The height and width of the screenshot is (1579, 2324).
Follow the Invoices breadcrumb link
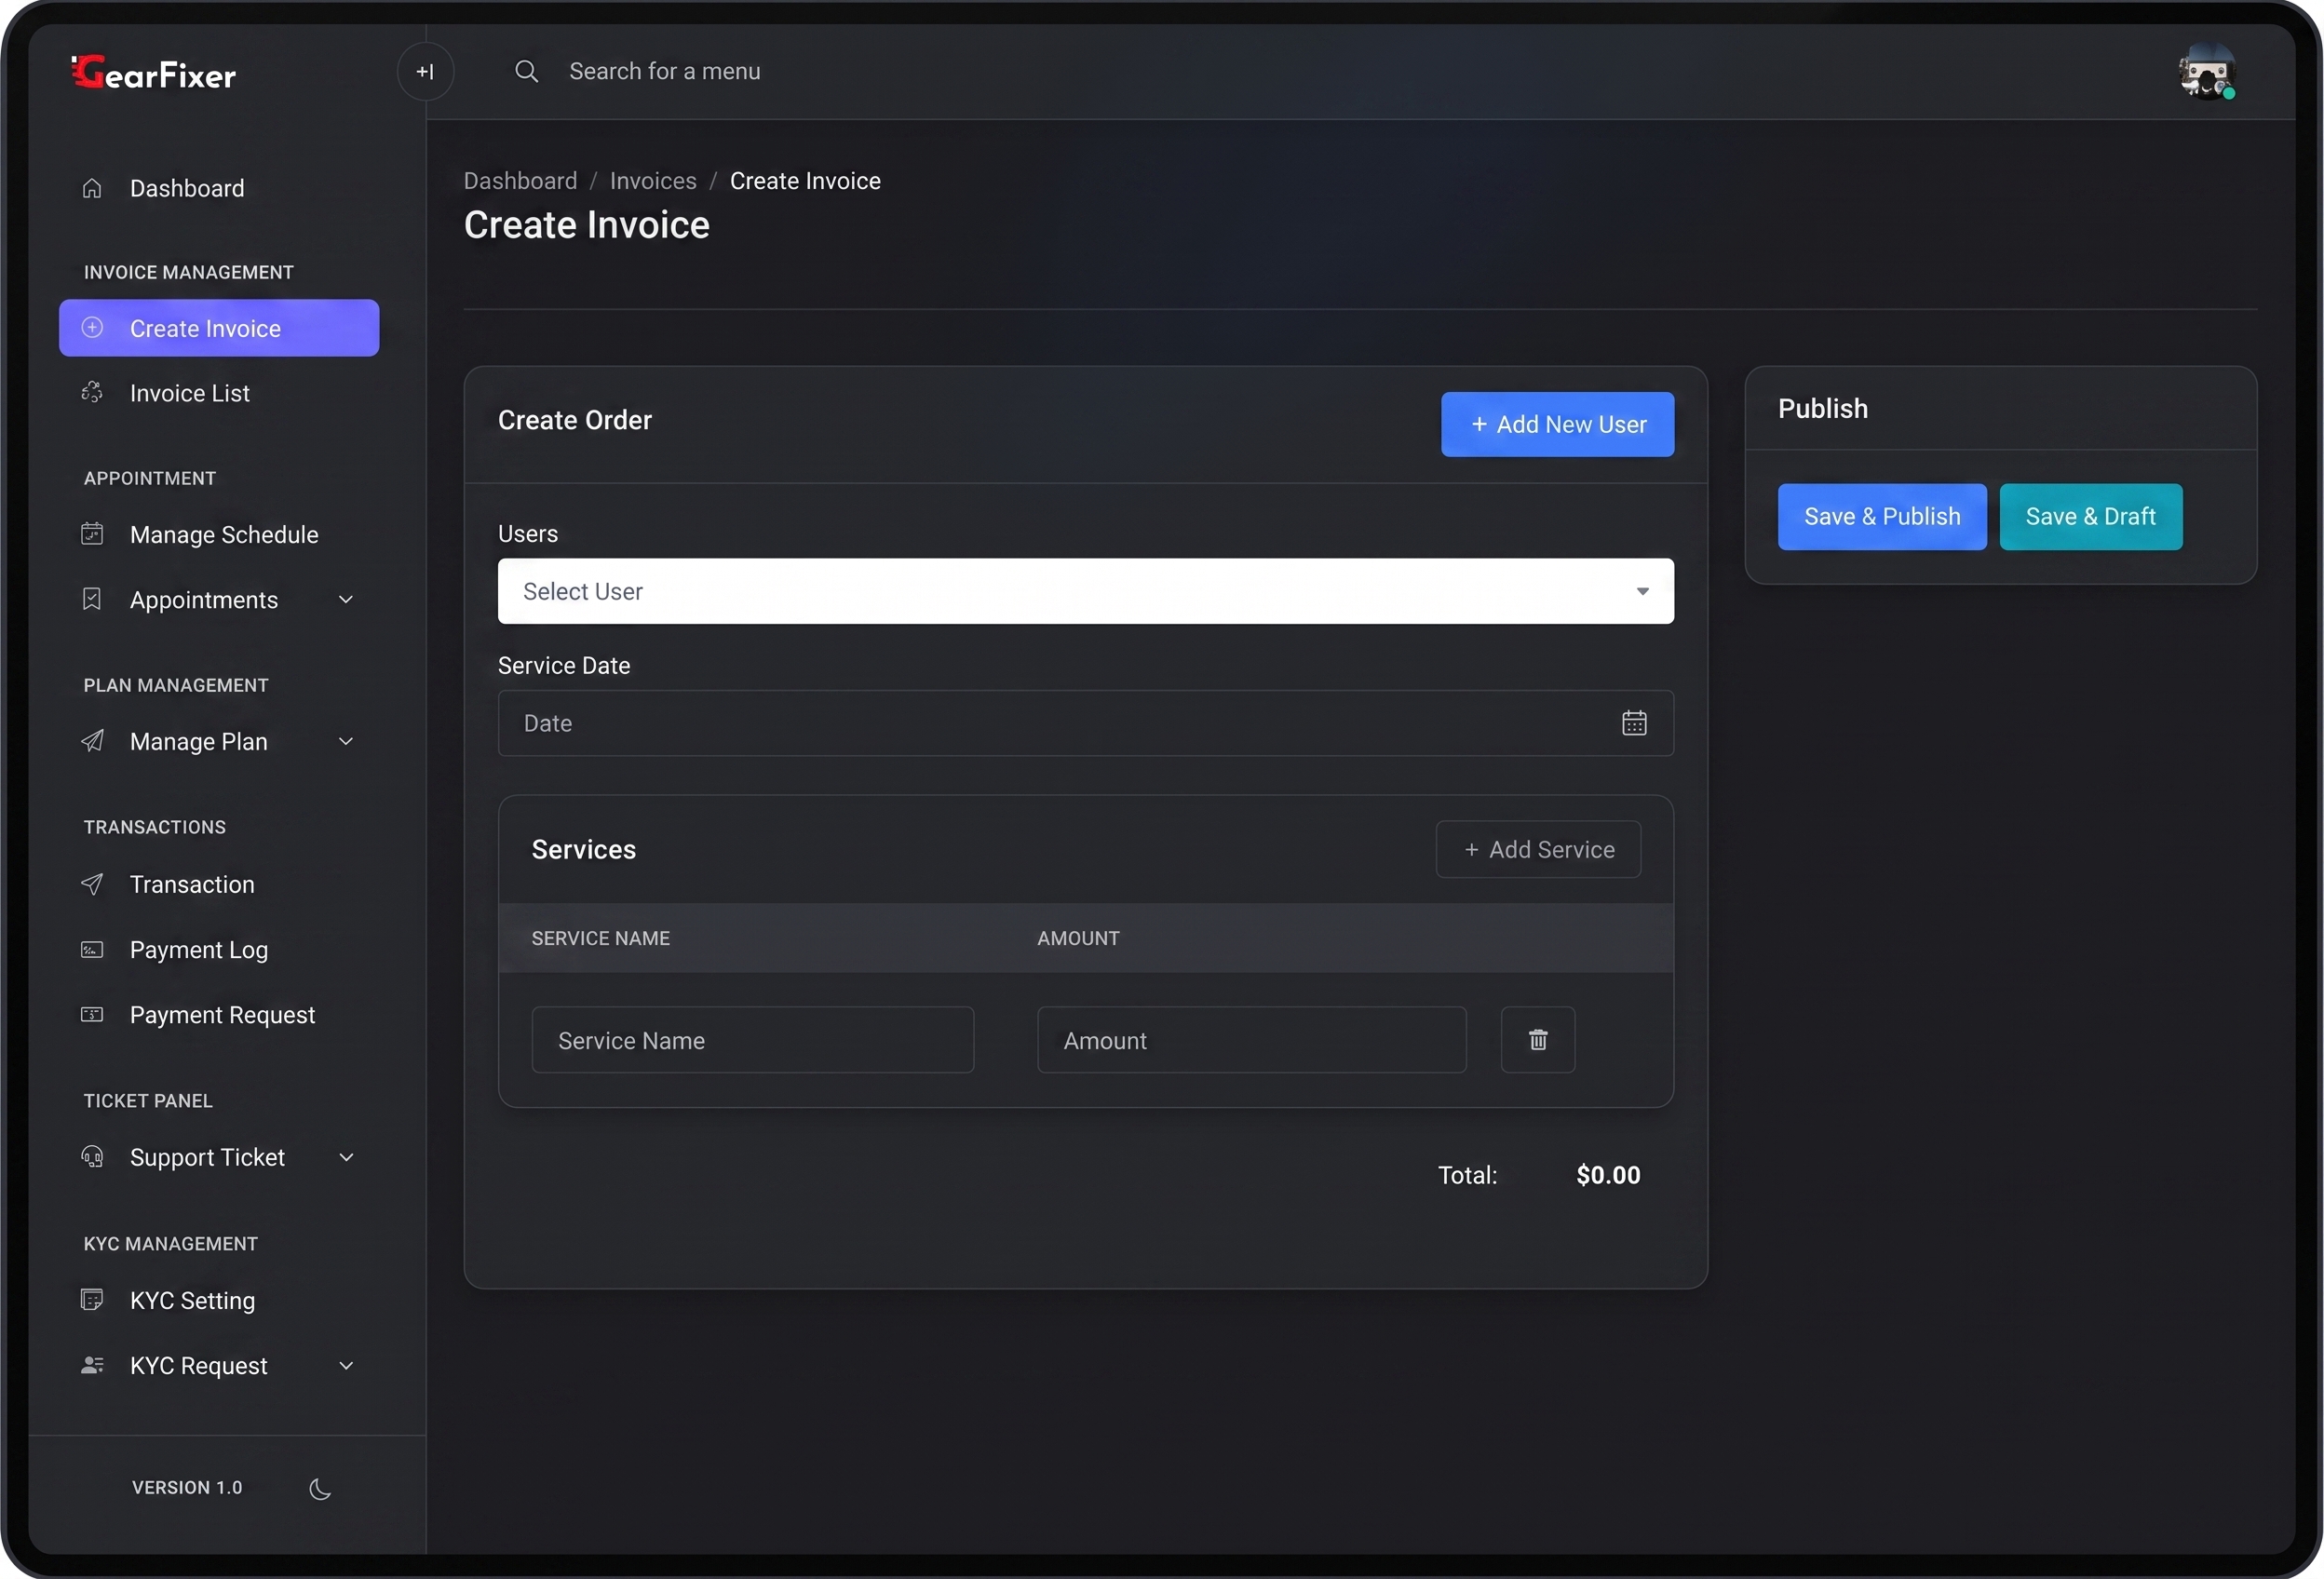click(x=653, y=181)
